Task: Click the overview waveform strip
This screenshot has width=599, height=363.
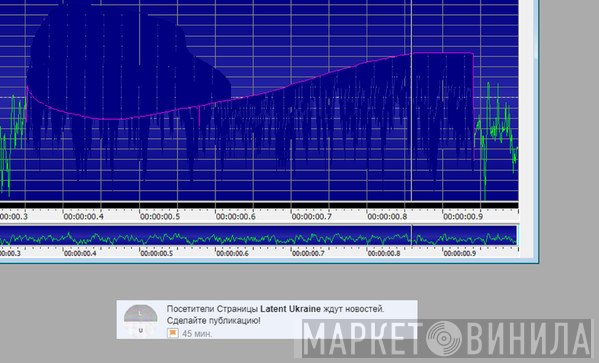Action: 258,235
